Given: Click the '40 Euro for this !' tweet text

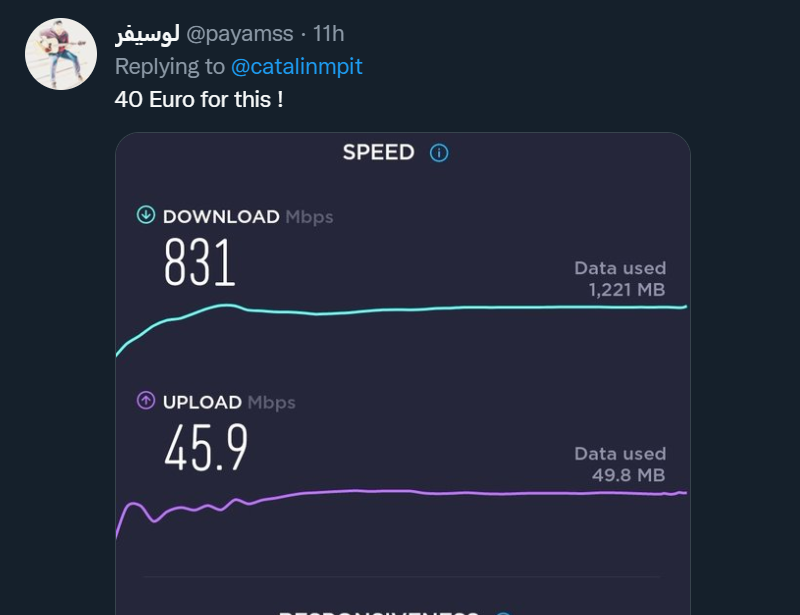Looking at the screenshot, I should coord(199,100).
